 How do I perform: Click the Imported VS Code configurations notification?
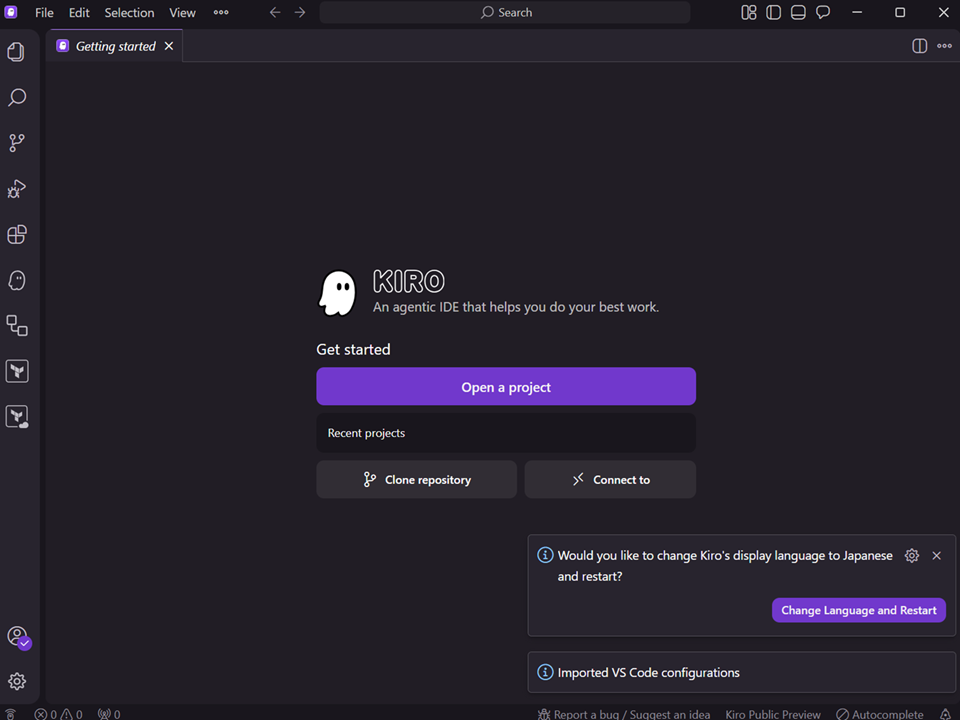741,672
